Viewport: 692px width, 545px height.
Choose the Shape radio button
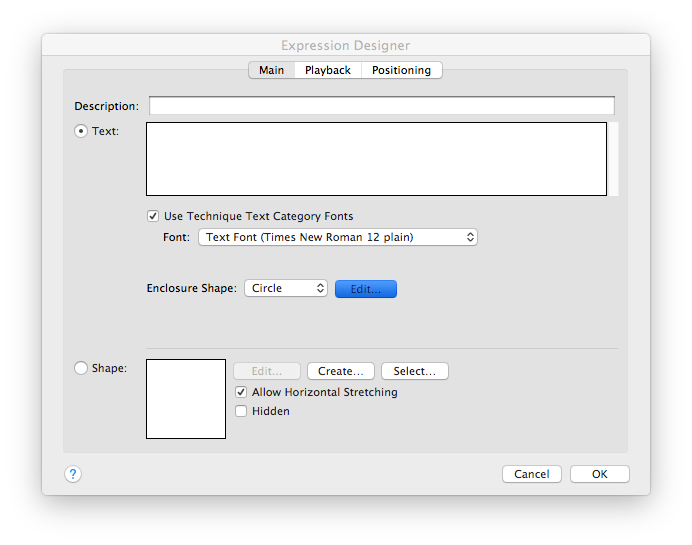(82, 368)
